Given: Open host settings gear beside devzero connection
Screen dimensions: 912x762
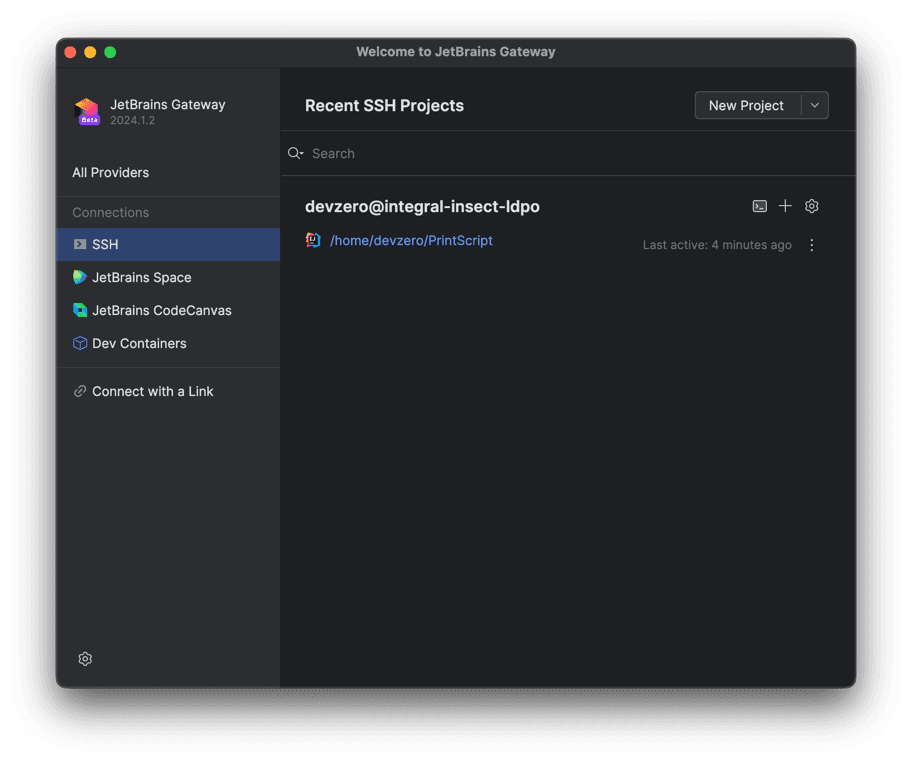Looking at the screenshot, I should click(811, 206).
